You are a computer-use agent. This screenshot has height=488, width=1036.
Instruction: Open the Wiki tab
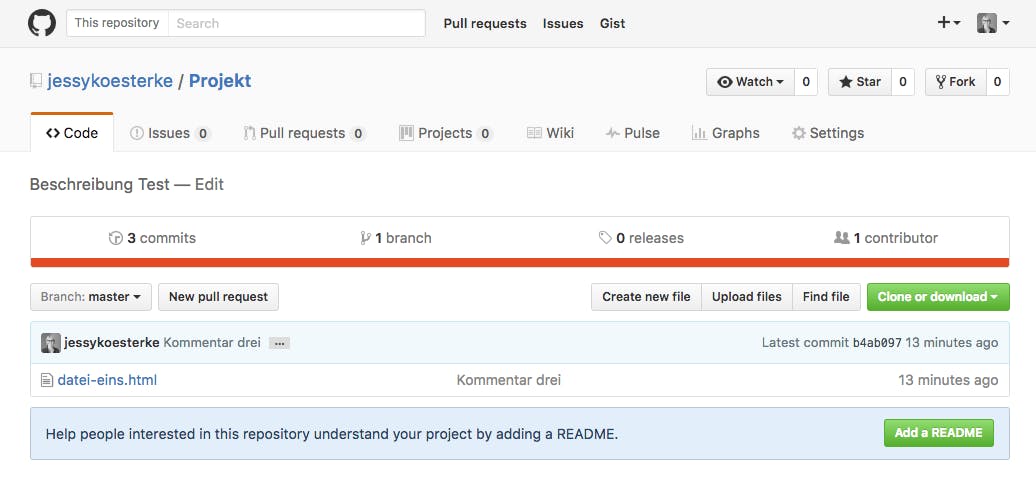click(x=550, y=133)
